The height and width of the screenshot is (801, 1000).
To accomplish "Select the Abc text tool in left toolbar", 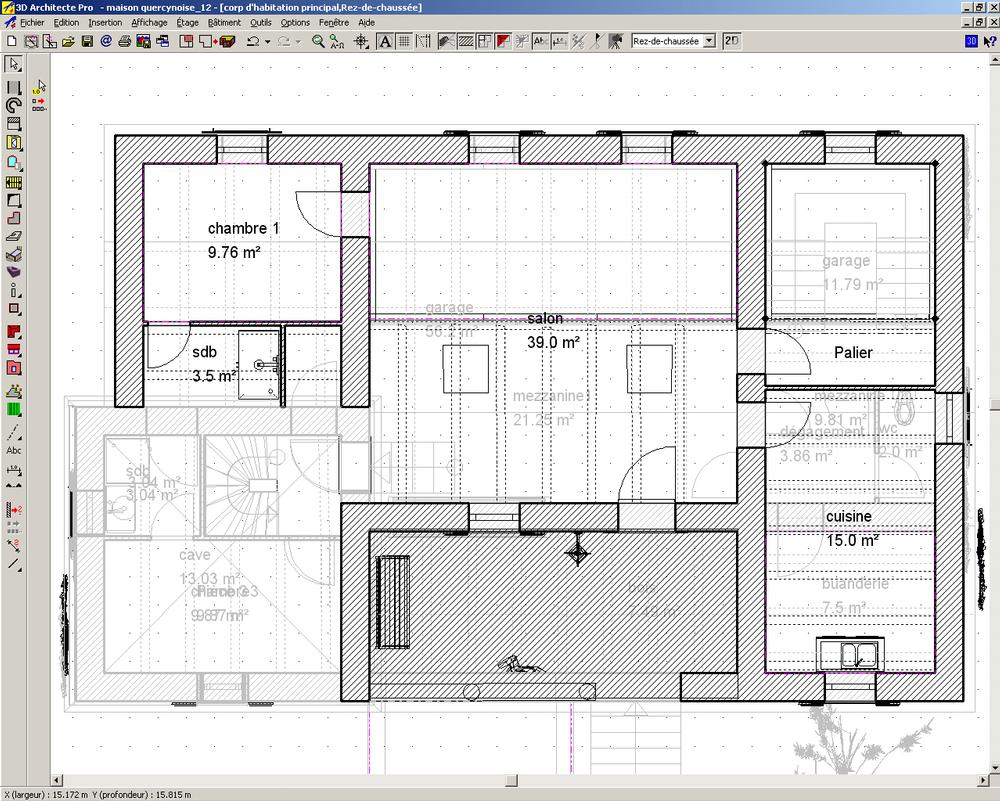I will 14,451.
